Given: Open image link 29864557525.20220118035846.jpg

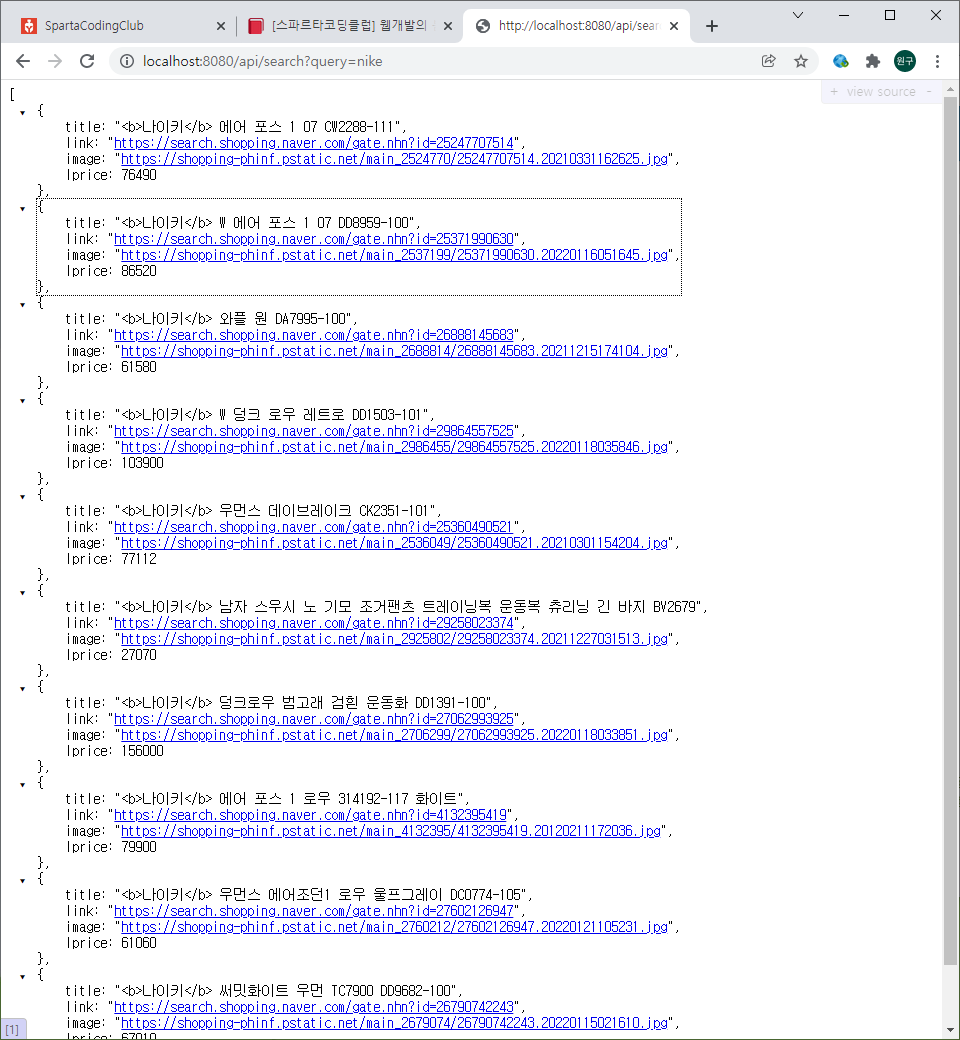Looking at the screenshot, I should coord(394,447).
